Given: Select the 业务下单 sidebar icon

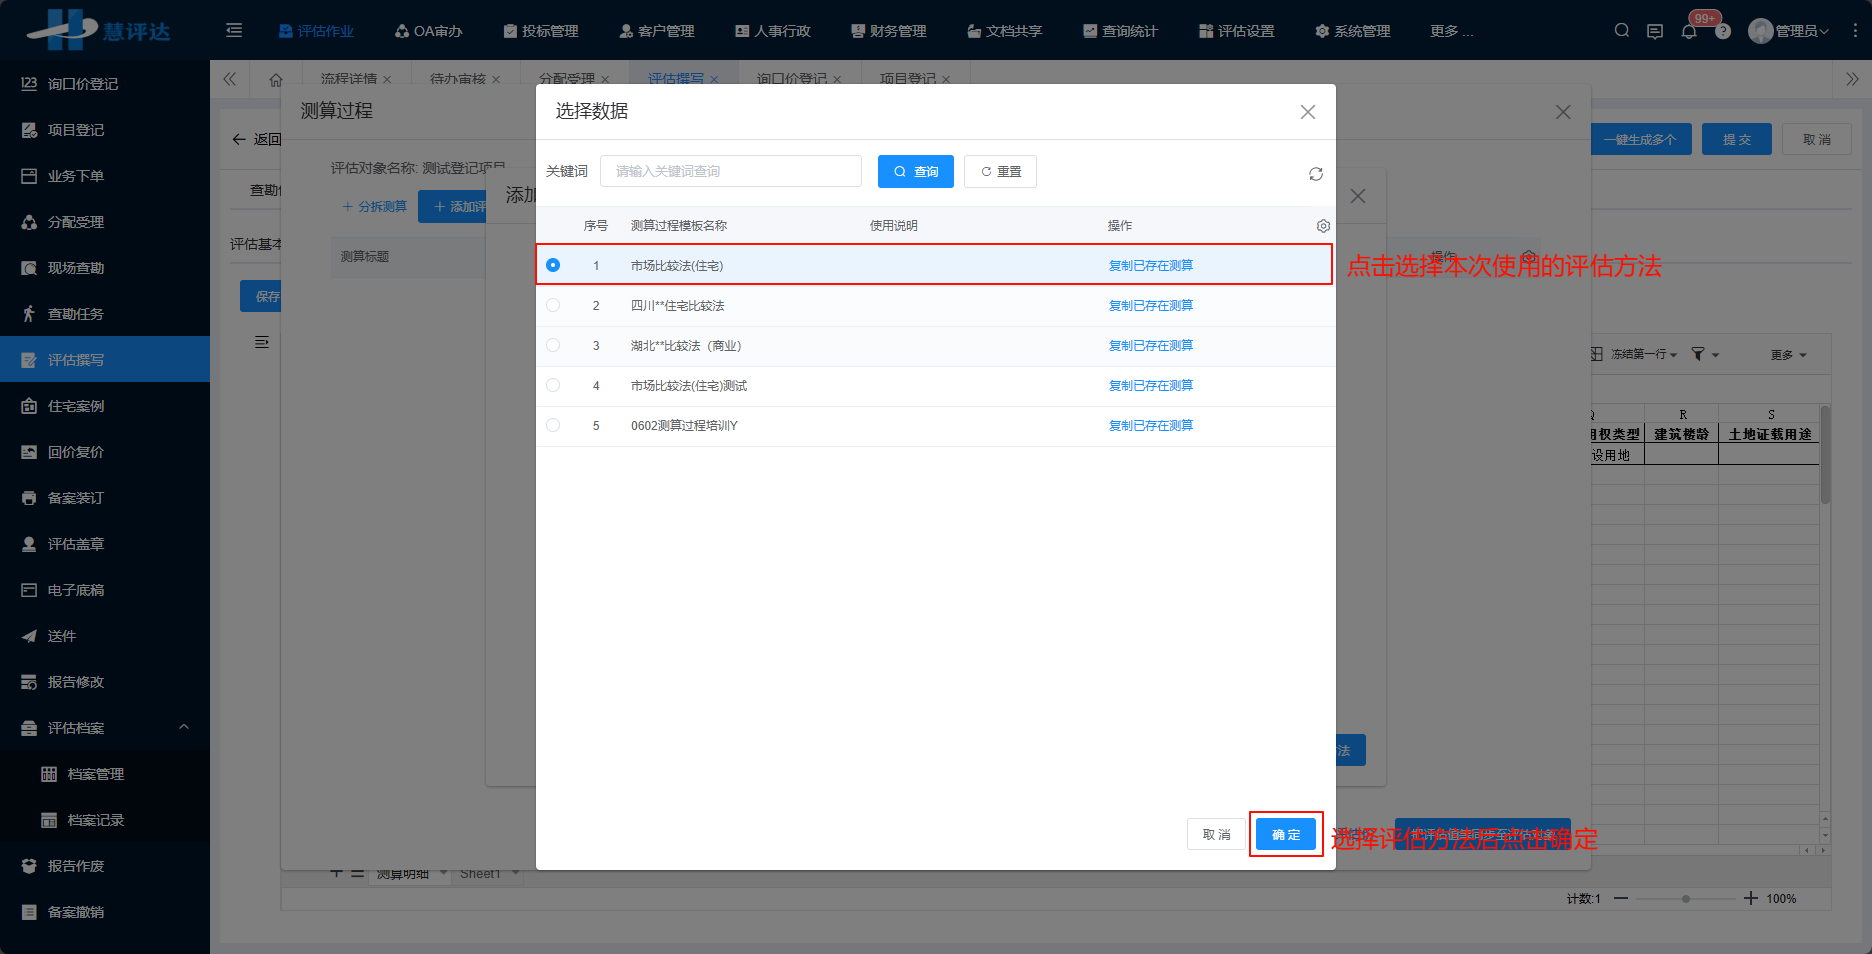Looking at the screenshot, I should pyautogui.click(x=70, y=175).
